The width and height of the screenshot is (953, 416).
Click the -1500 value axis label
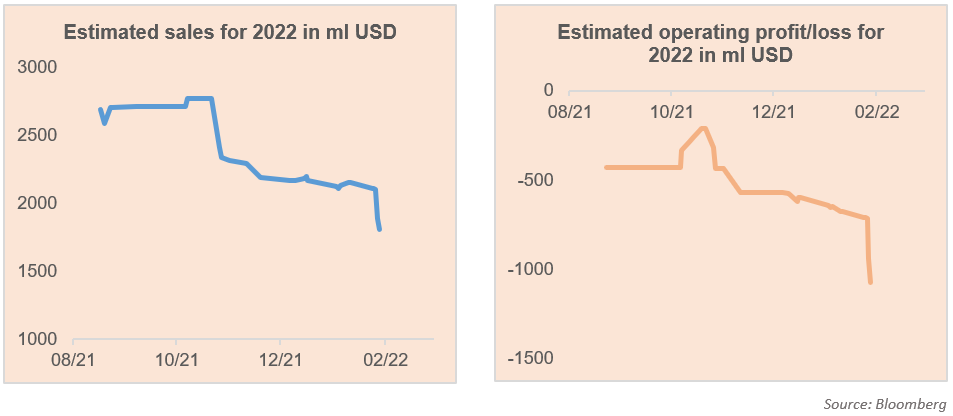point(529,358)
